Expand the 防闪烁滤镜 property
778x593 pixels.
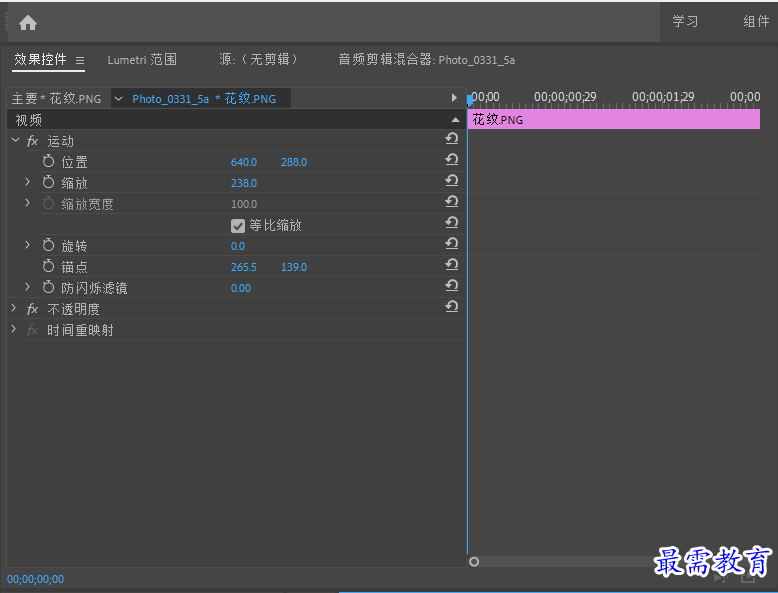pyautogui.click(x=27, y=287)
